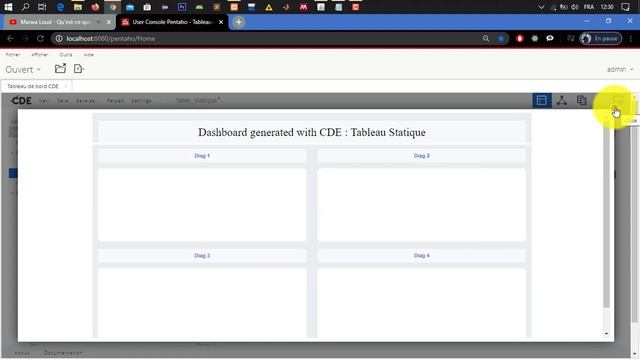The width and height of the screenshot is (640, 360).
Task: Open the notification center icon
Action: click(x=625, y=7)
